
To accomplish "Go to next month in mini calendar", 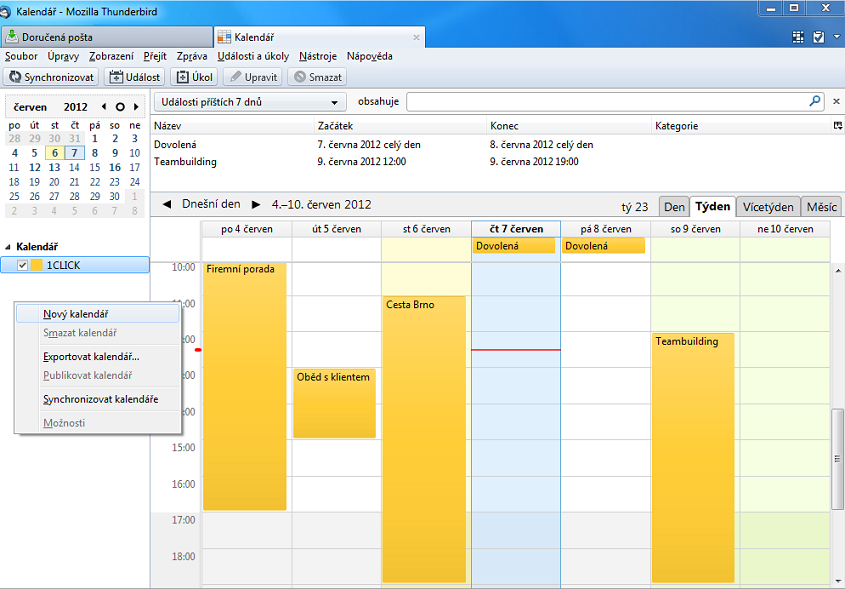I will click(136, 107).
